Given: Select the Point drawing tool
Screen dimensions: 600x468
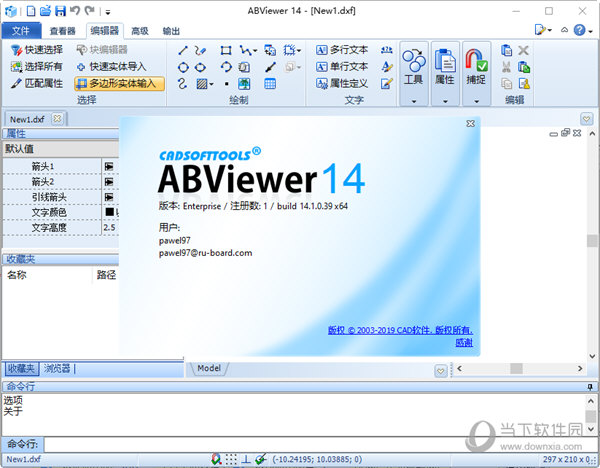Looking at the screenshot, I should tap(227, 84).
